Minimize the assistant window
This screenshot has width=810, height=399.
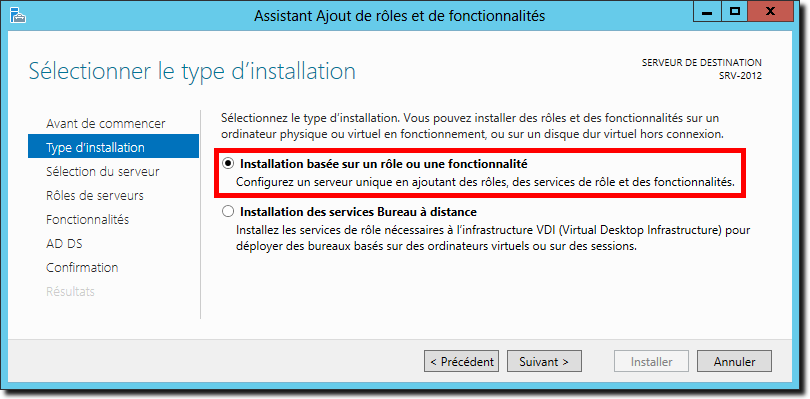[x=711, y=11]
